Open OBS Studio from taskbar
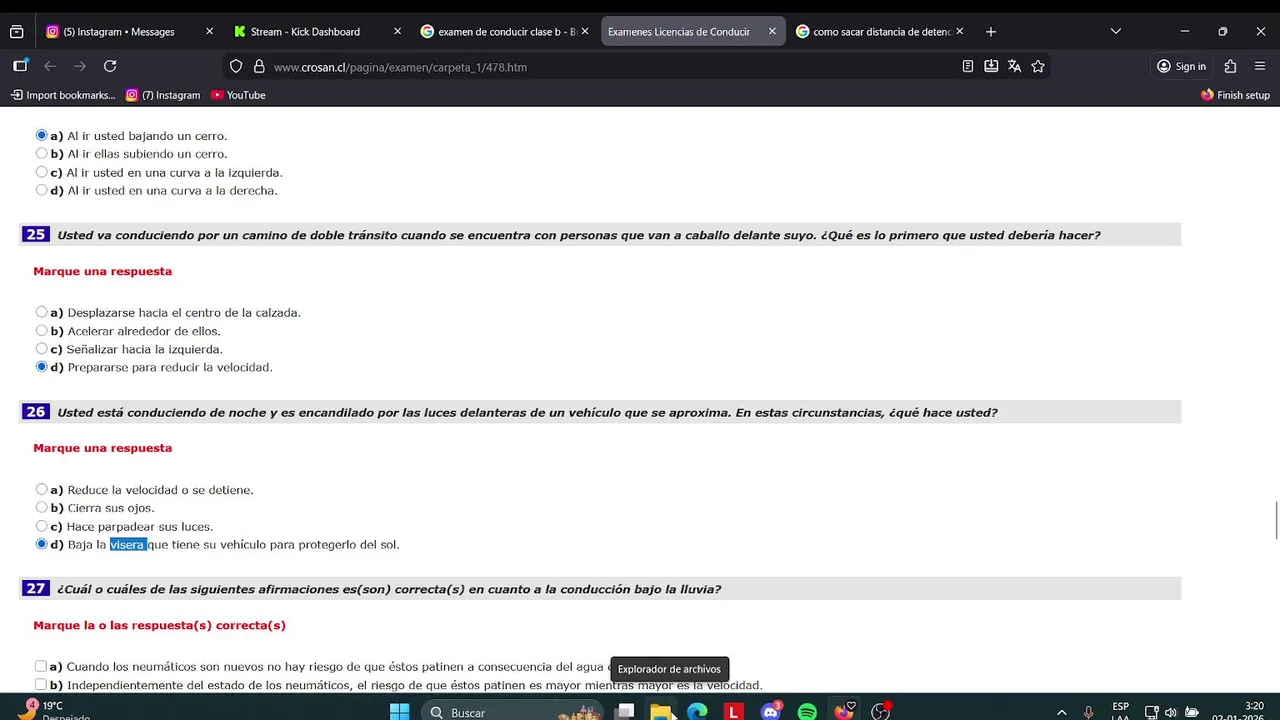 pos(880,712)
